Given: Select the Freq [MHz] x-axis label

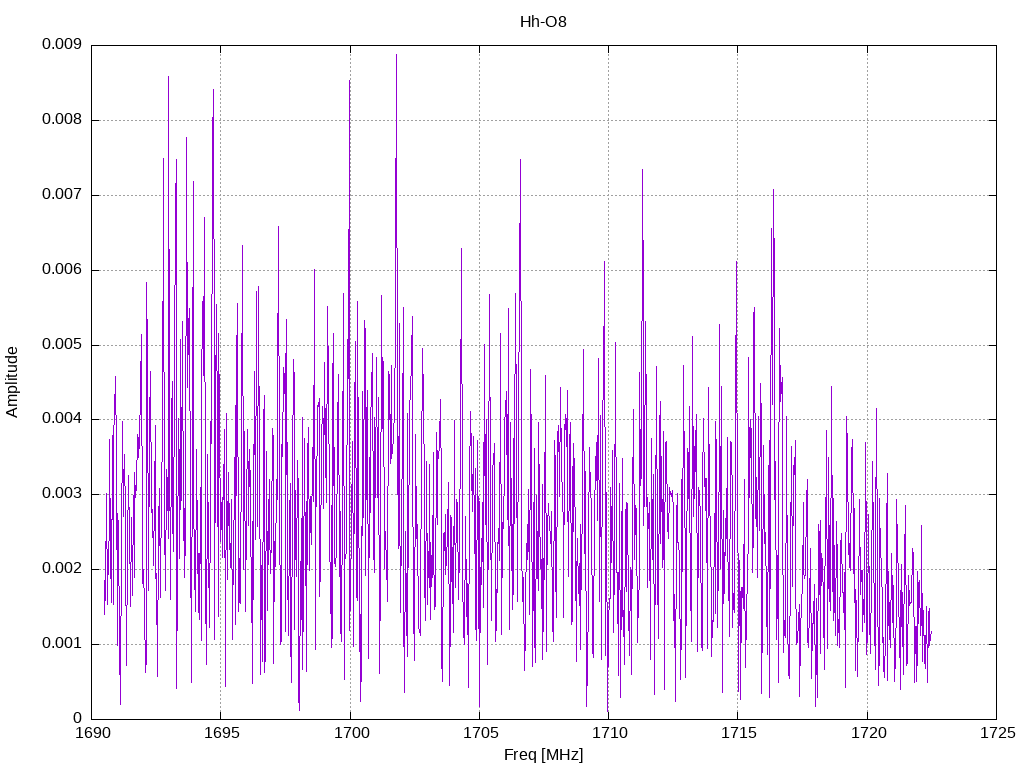Looking at the screenshot, I should click(x=543, y=755).
